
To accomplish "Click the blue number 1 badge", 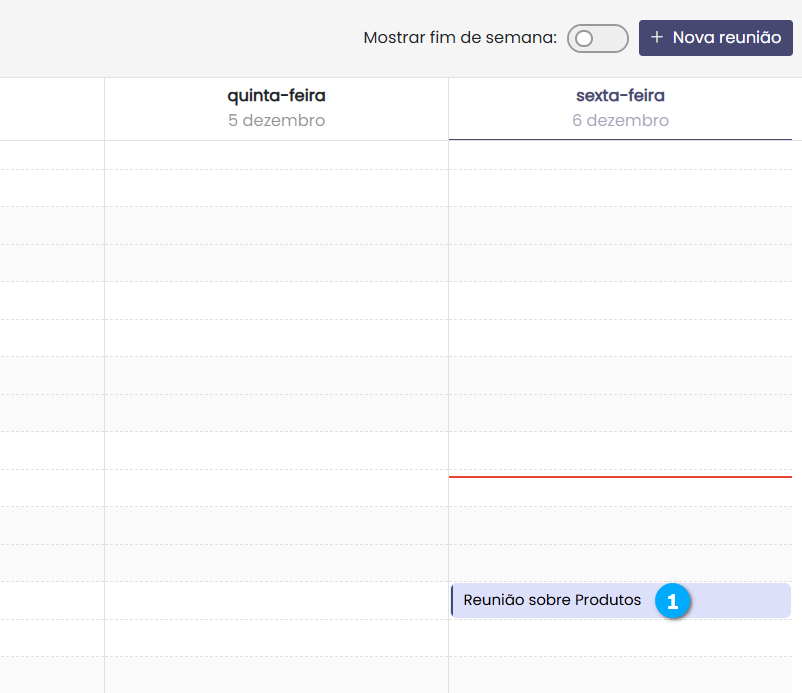I will (672, 601).
